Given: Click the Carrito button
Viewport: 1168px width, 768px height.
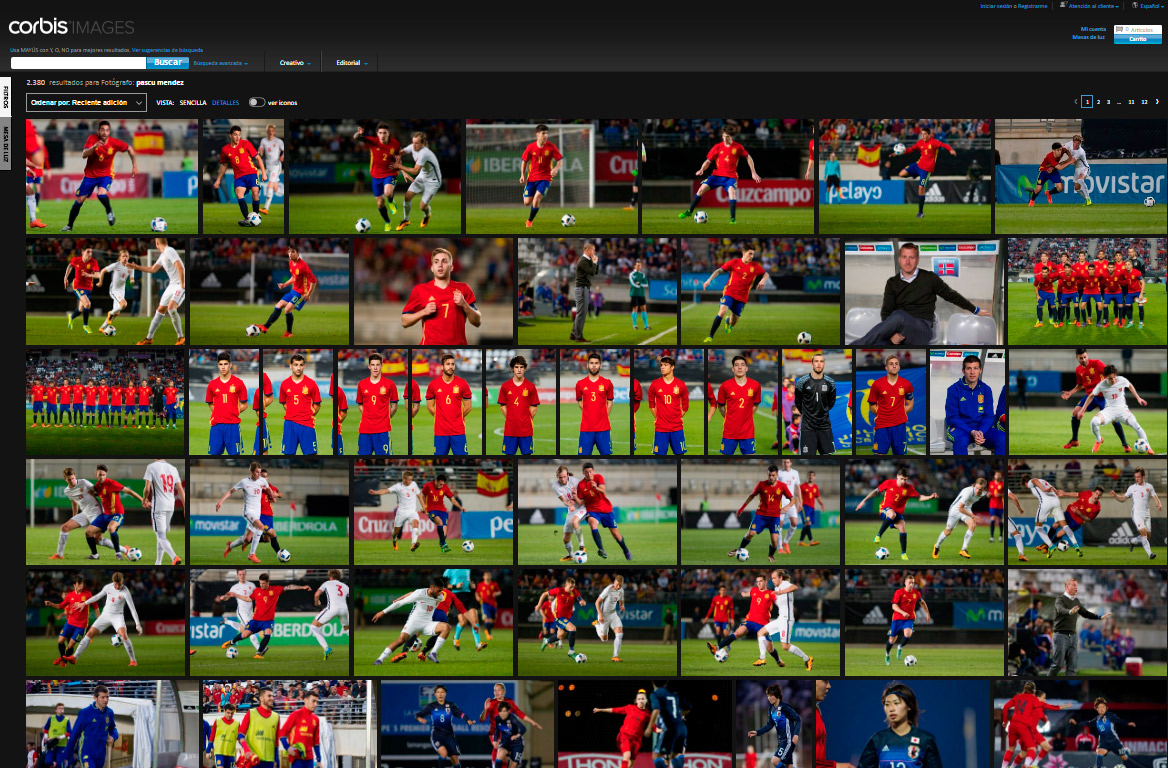Looking at the screenshot, I should 1138,39.
